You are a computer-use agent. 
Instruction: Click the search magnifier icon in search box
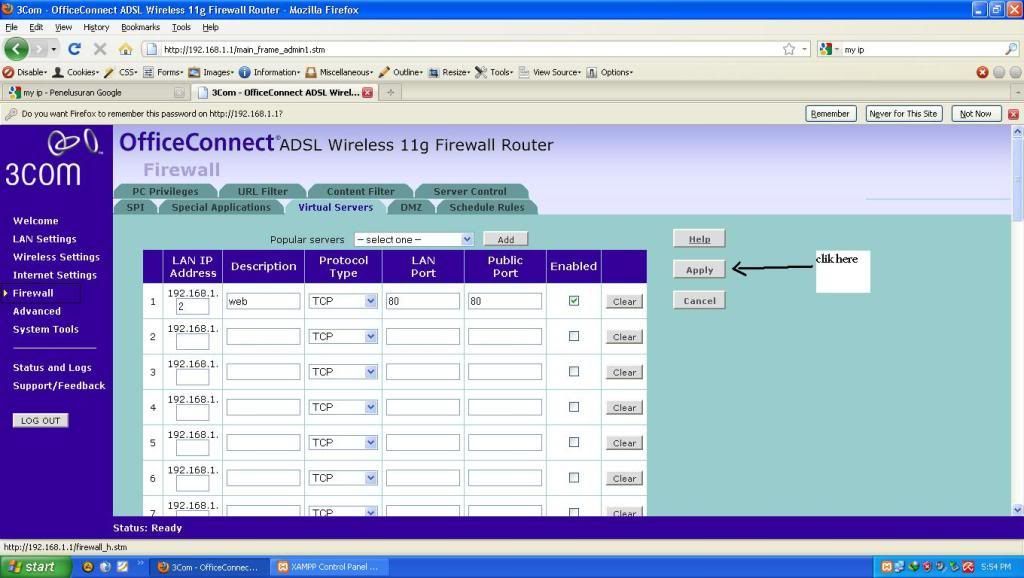[1010, 48]
